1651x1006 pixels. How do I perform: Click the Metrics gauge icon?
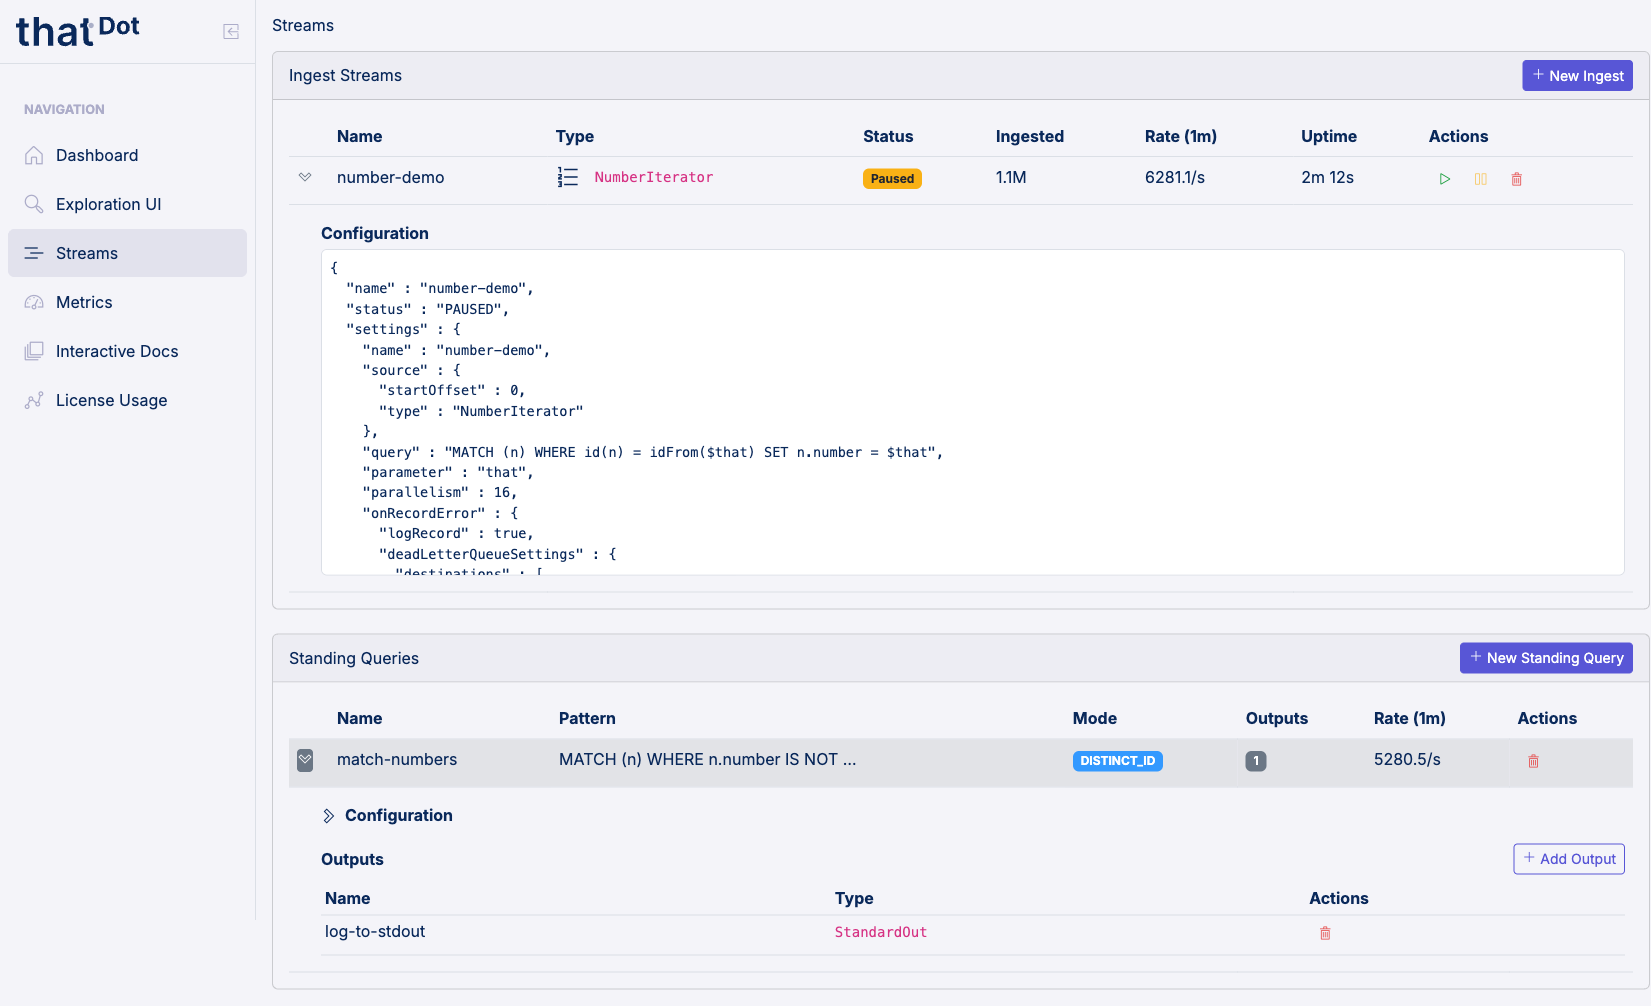click(x=34, y=302)
